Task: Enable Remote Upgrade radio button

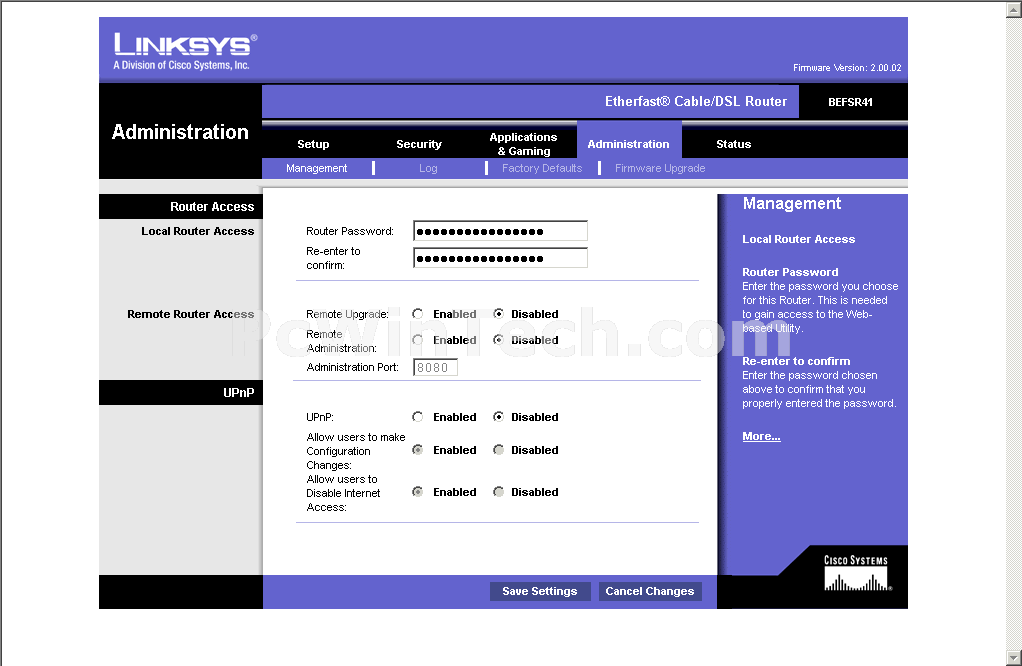Action: coord(418,313)
